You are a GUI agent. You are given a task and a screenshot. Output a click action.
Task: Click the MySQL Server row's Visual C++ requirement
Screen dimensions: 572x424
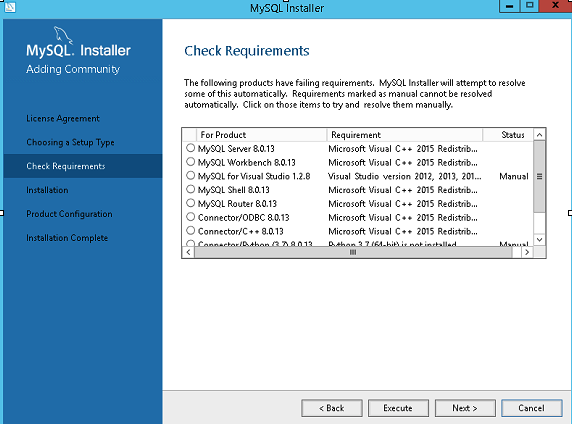(403, 149)
